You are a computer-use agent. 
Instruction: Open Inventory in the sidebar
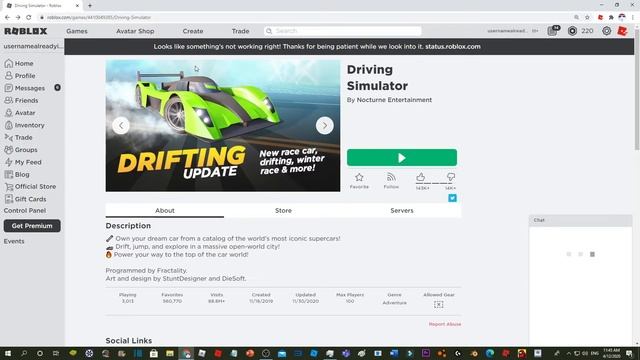(24, 125)
